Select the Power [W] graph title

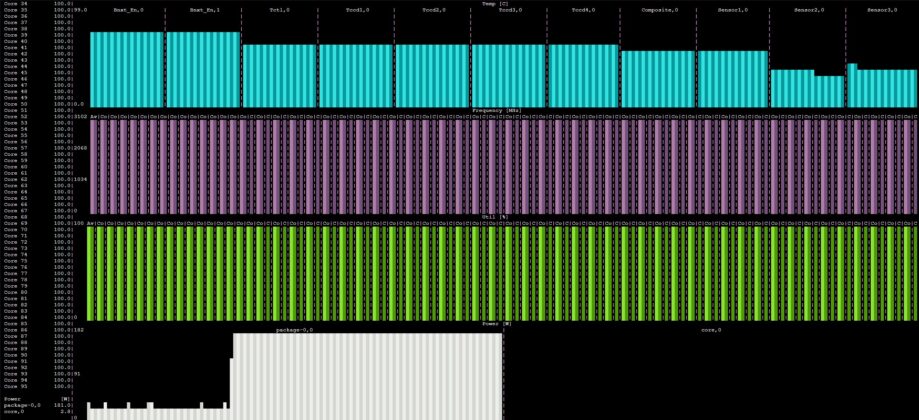(497, 323)
